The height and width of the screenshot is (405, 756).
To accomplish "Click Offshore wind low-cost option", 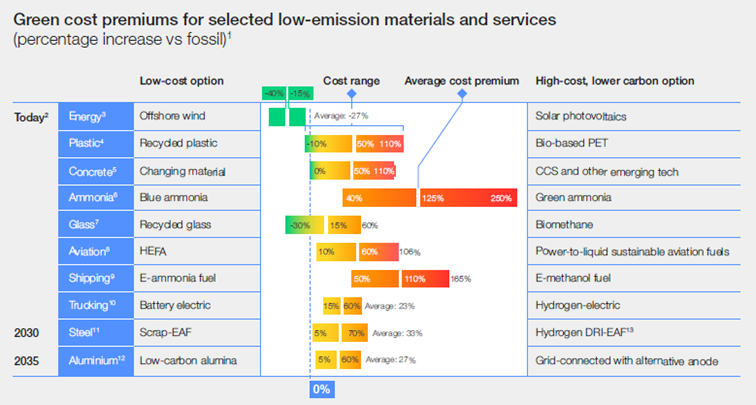I will click(173, 116).
